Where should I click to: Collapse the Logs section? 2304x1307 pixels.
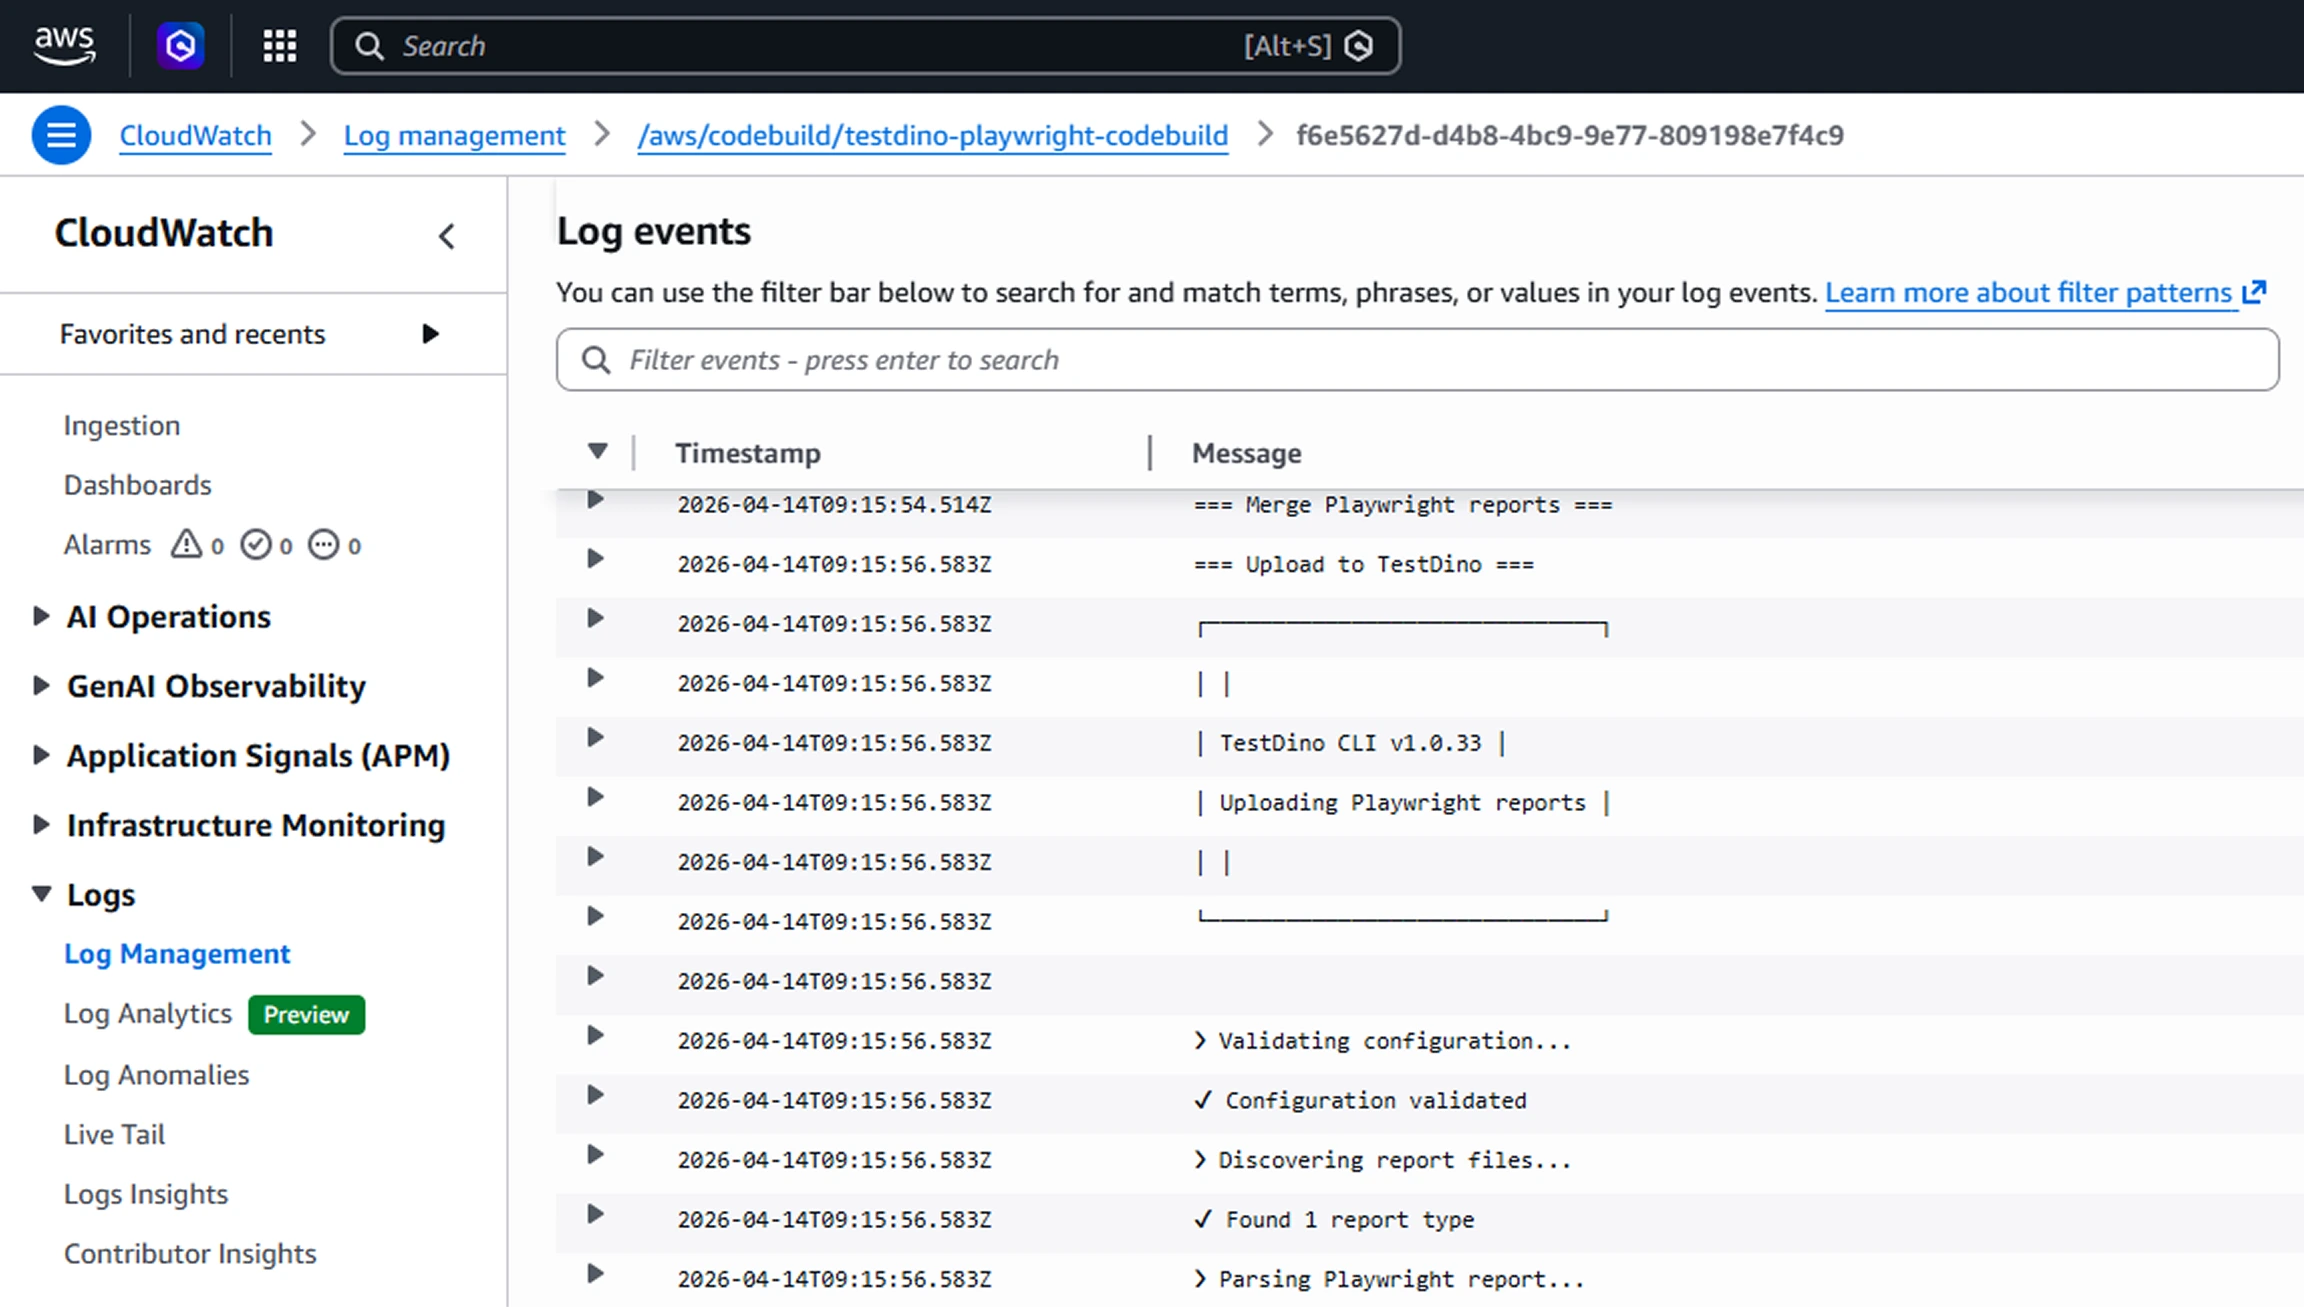pyautogui.click(x=41, y=894)
